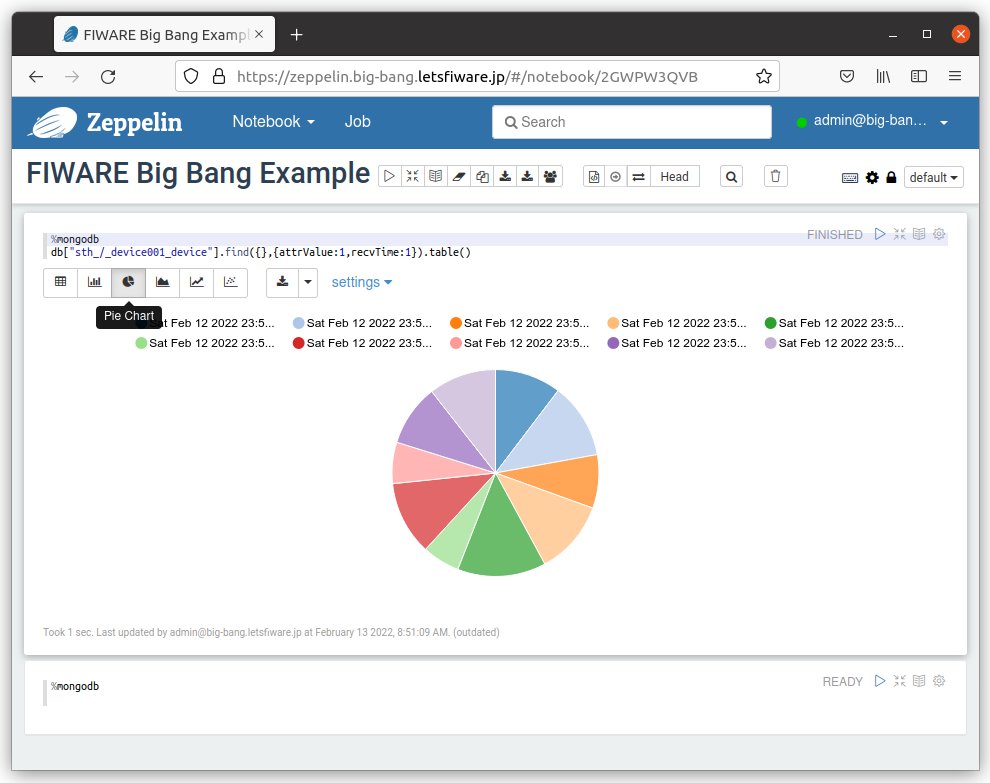Image resolution: width=990 pixels, height=783 pixels.
Task: Click the dark green pie slice
Action: click(501, 537)
